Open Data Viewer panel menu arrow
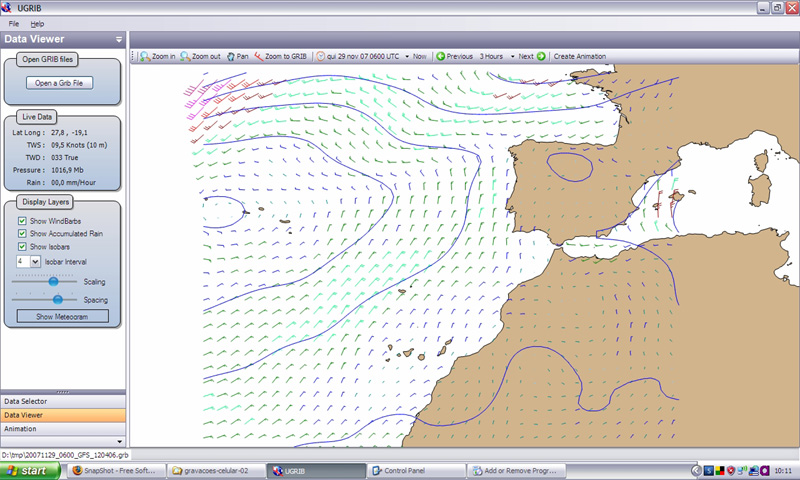The height and width of the screenshot is (480, 800). point(119,39)
